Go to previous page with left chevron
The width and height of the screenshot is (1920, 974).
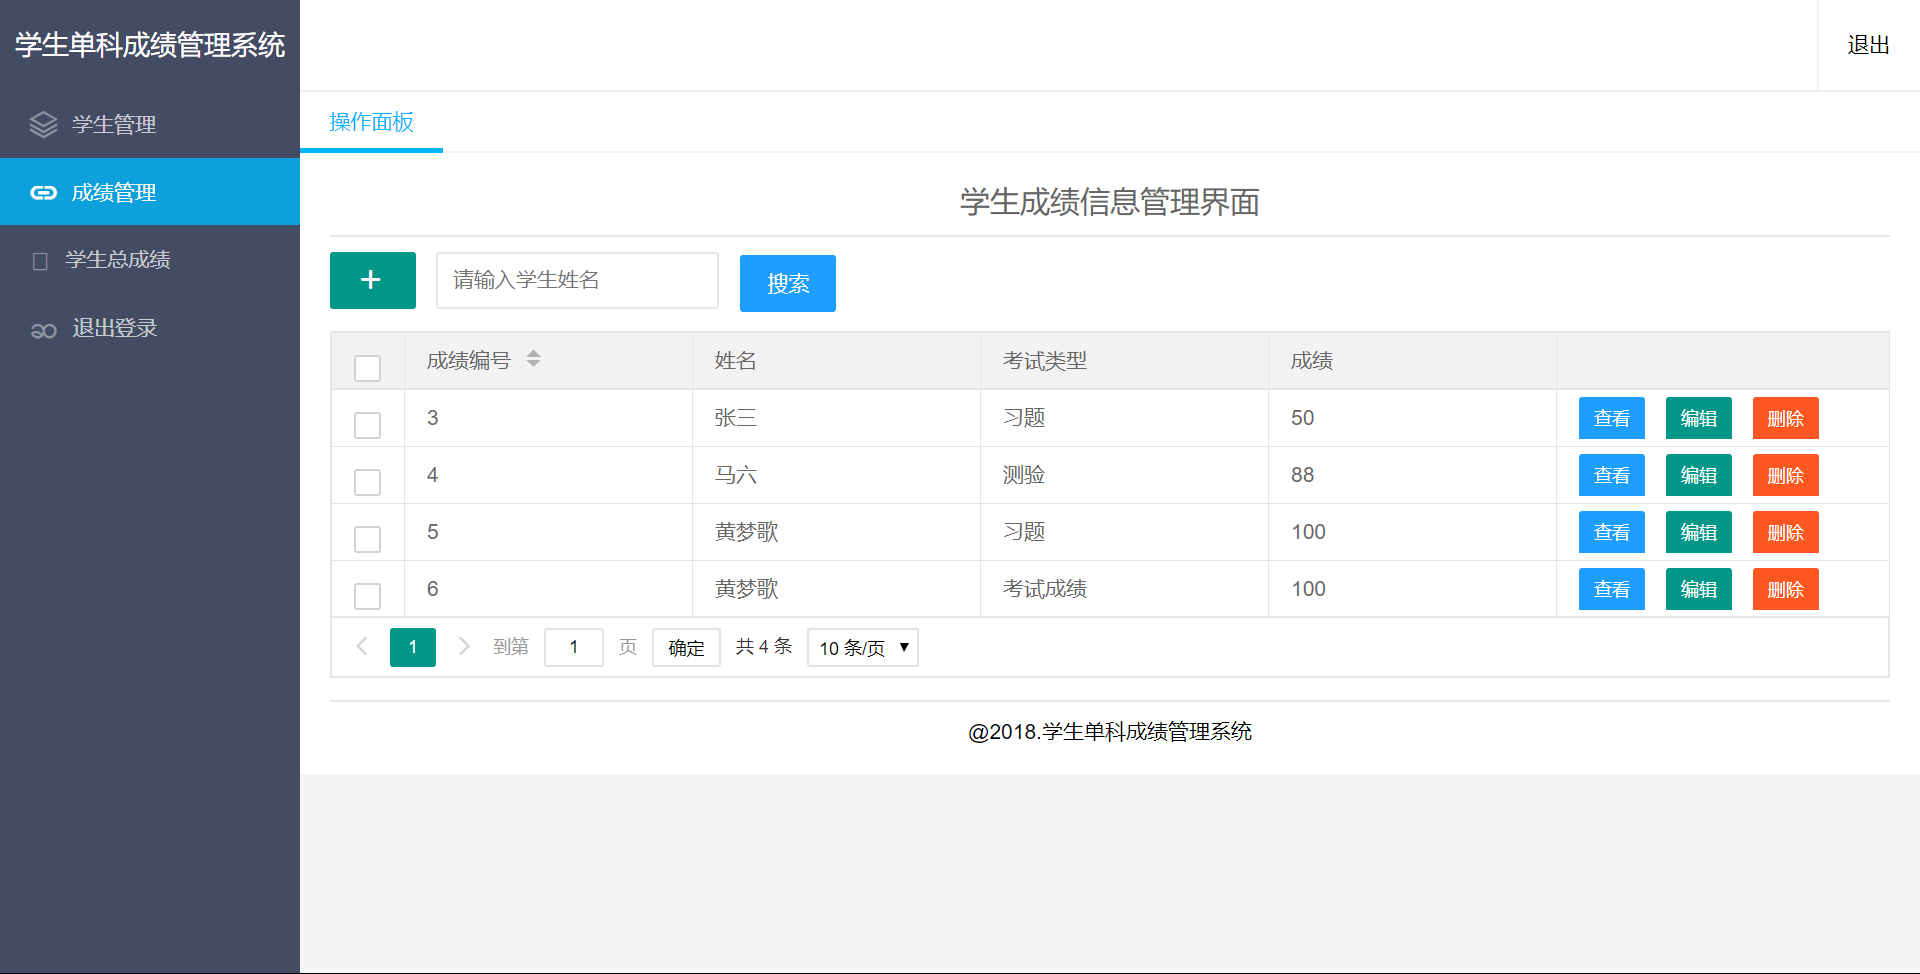(x=362, y=647)
